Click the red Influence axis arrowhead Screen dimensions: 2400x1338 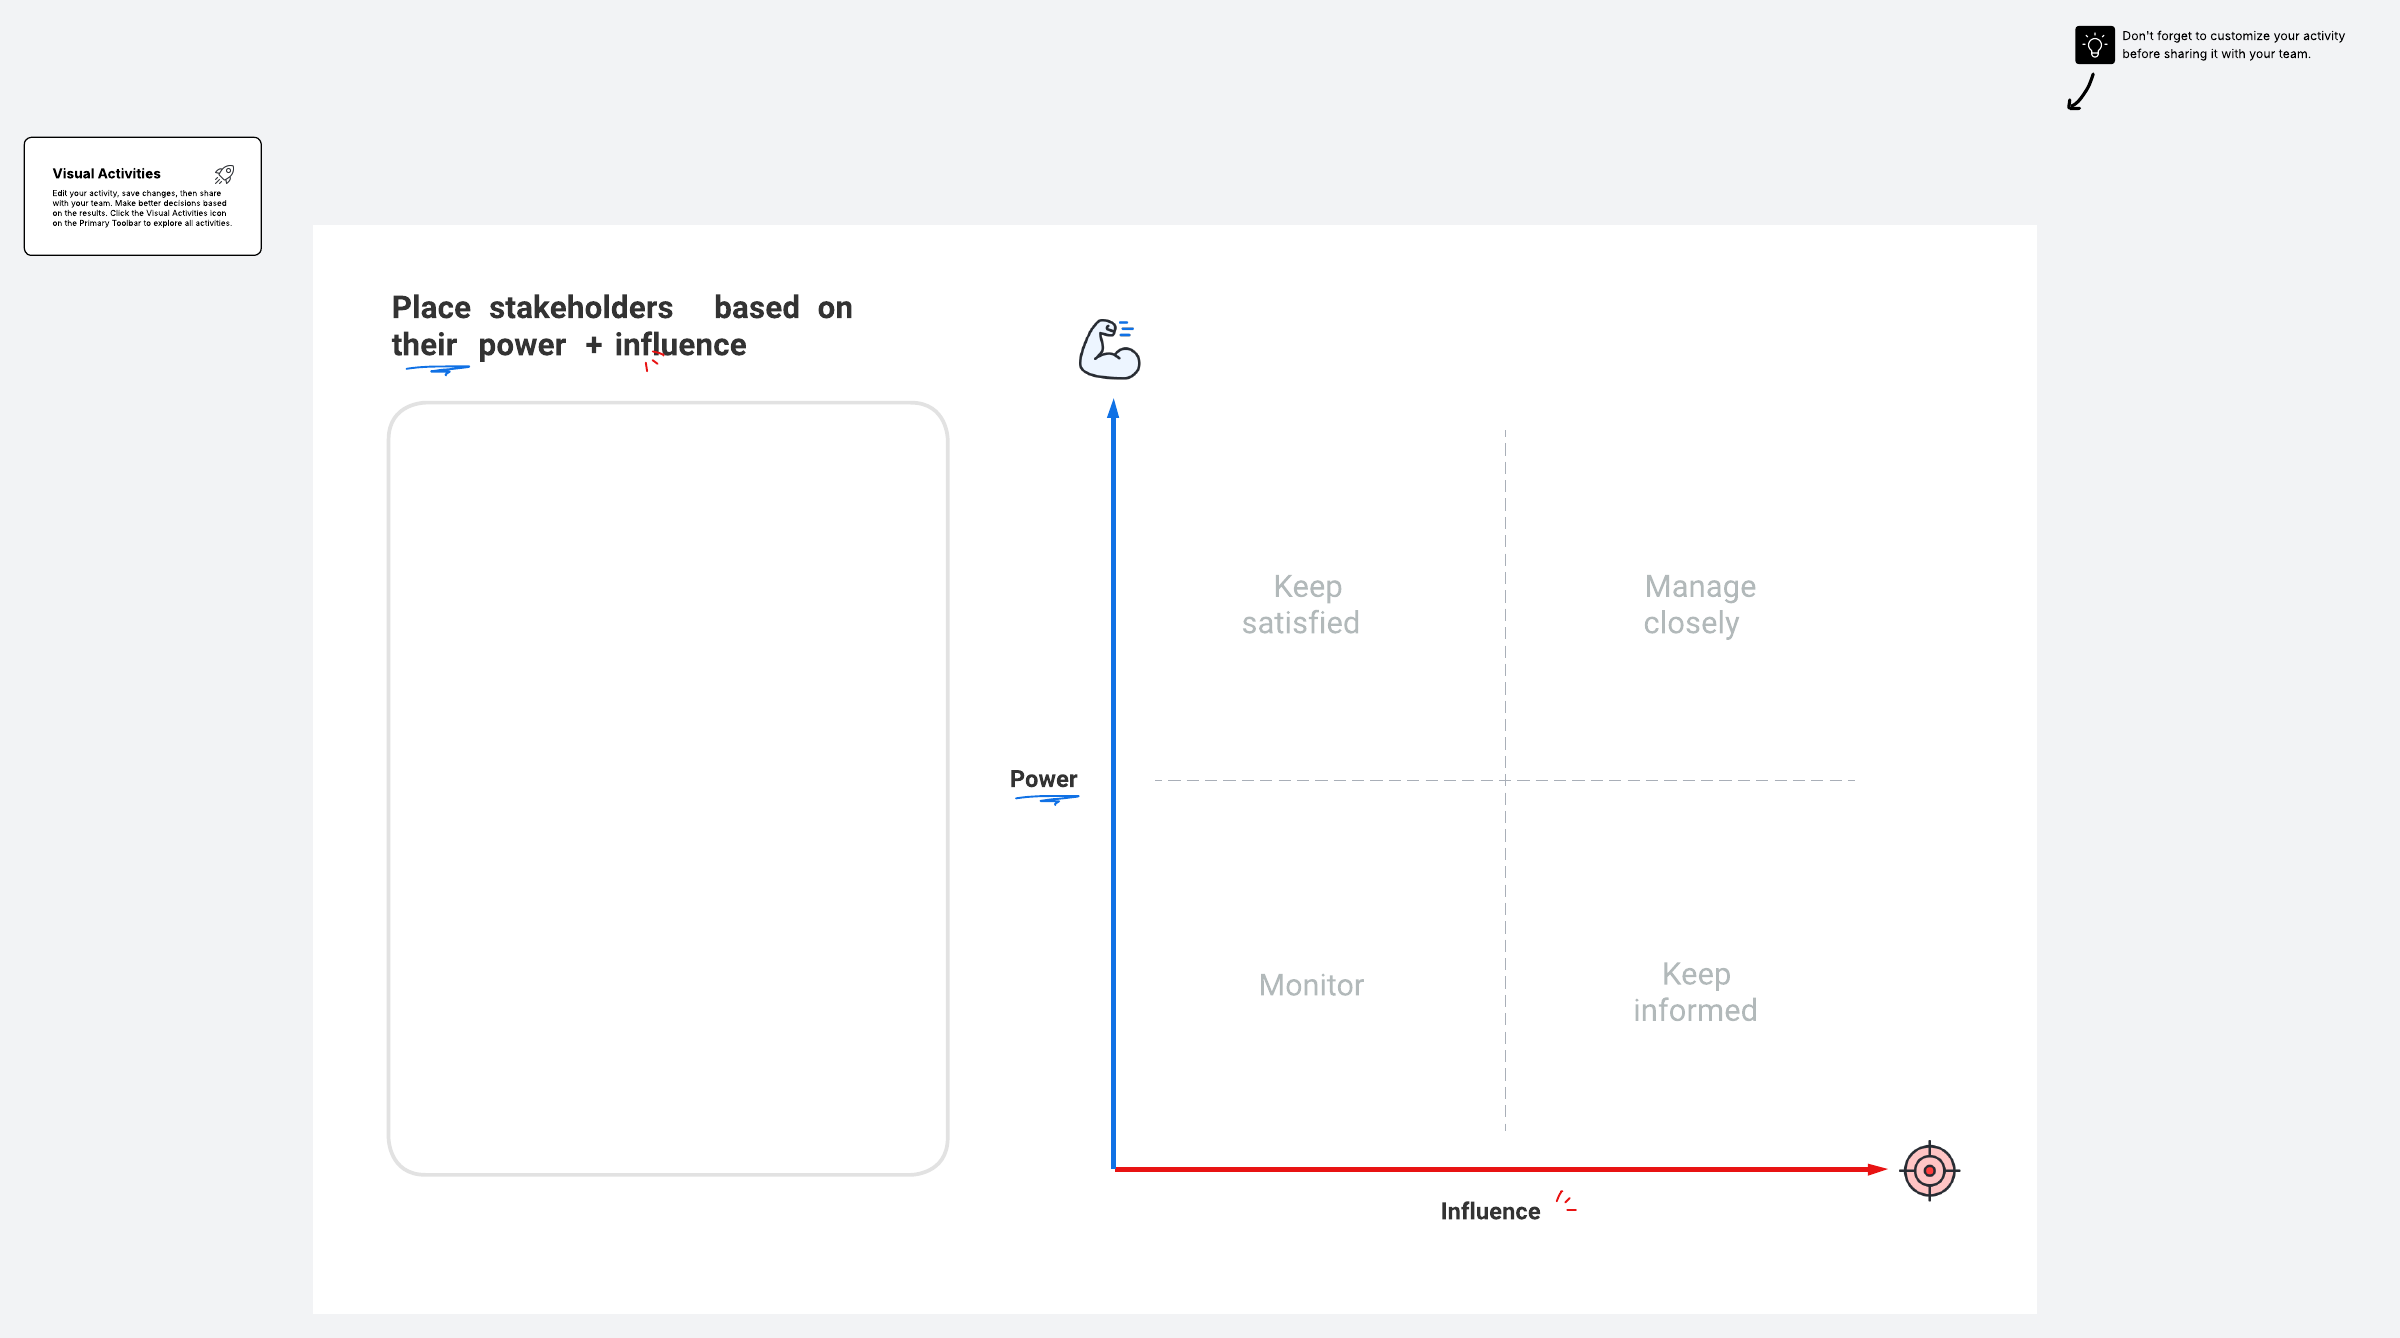[x=1876, y=1169]
